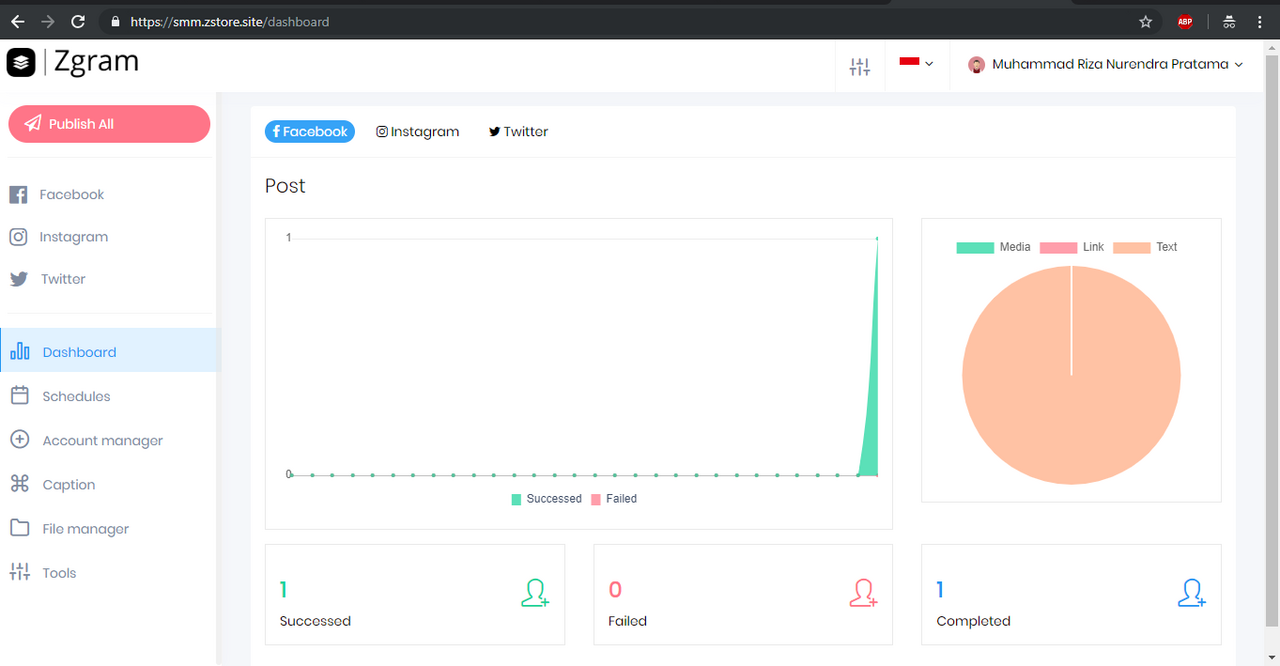Click the Completed count 1

940,590
